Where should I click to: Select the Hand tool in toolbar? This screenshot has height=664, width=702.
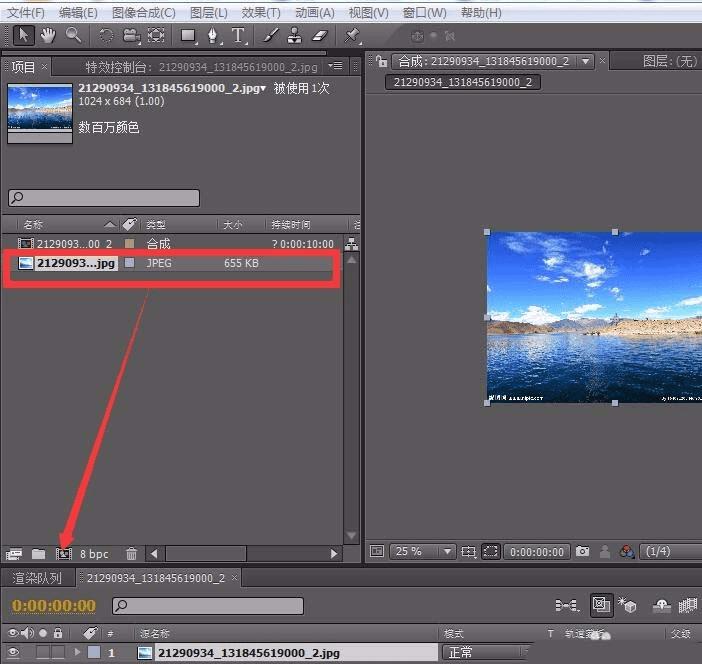point(48,35)
